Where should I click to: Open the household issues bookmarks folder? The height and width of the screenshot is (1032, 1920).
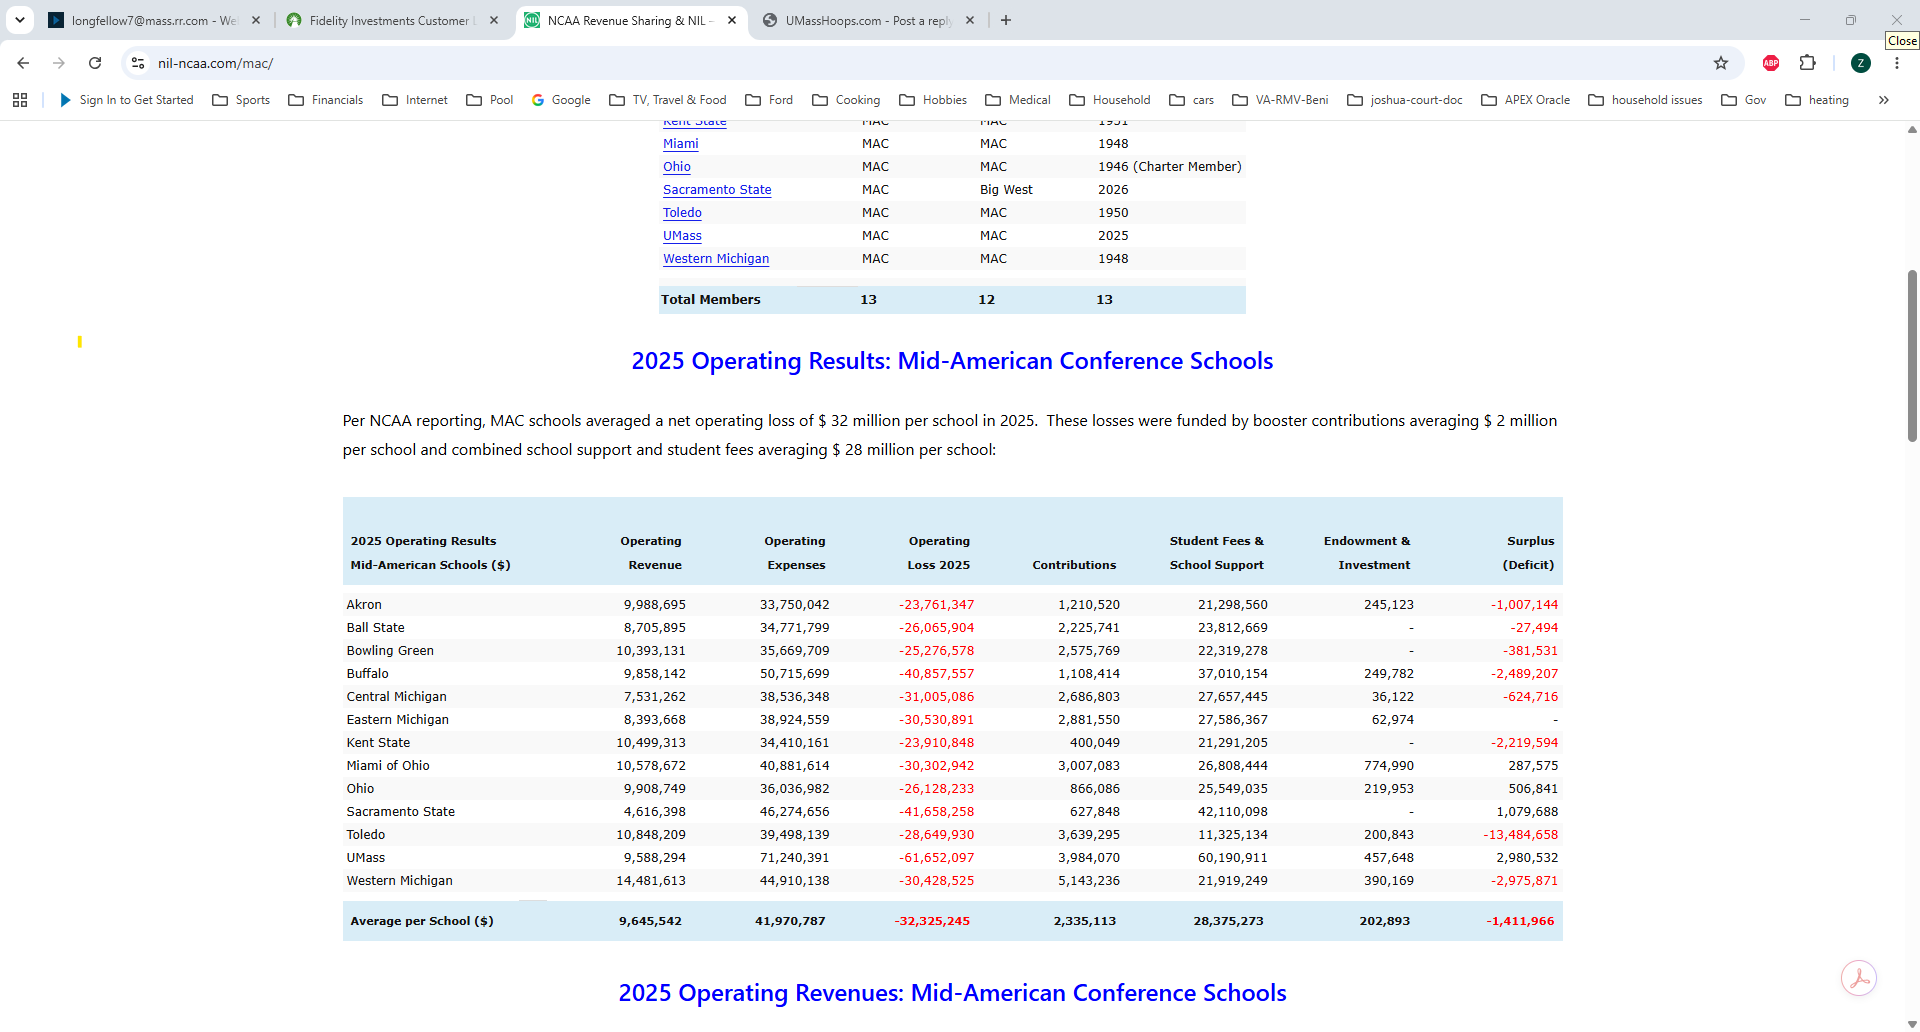[x=1645, y=100]
